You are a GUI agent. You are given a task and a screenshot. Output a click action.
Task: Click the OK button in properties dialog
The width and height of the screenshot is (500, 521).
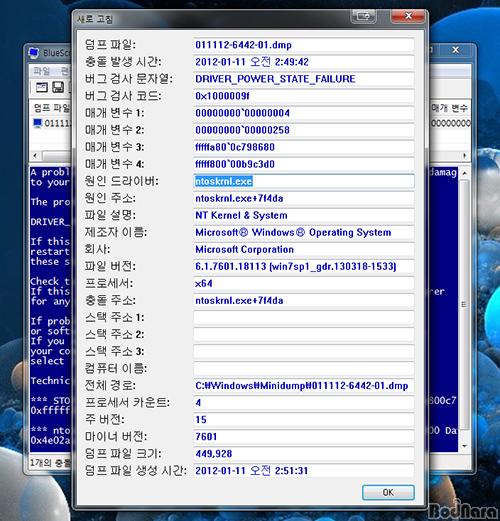click(388, 492)
